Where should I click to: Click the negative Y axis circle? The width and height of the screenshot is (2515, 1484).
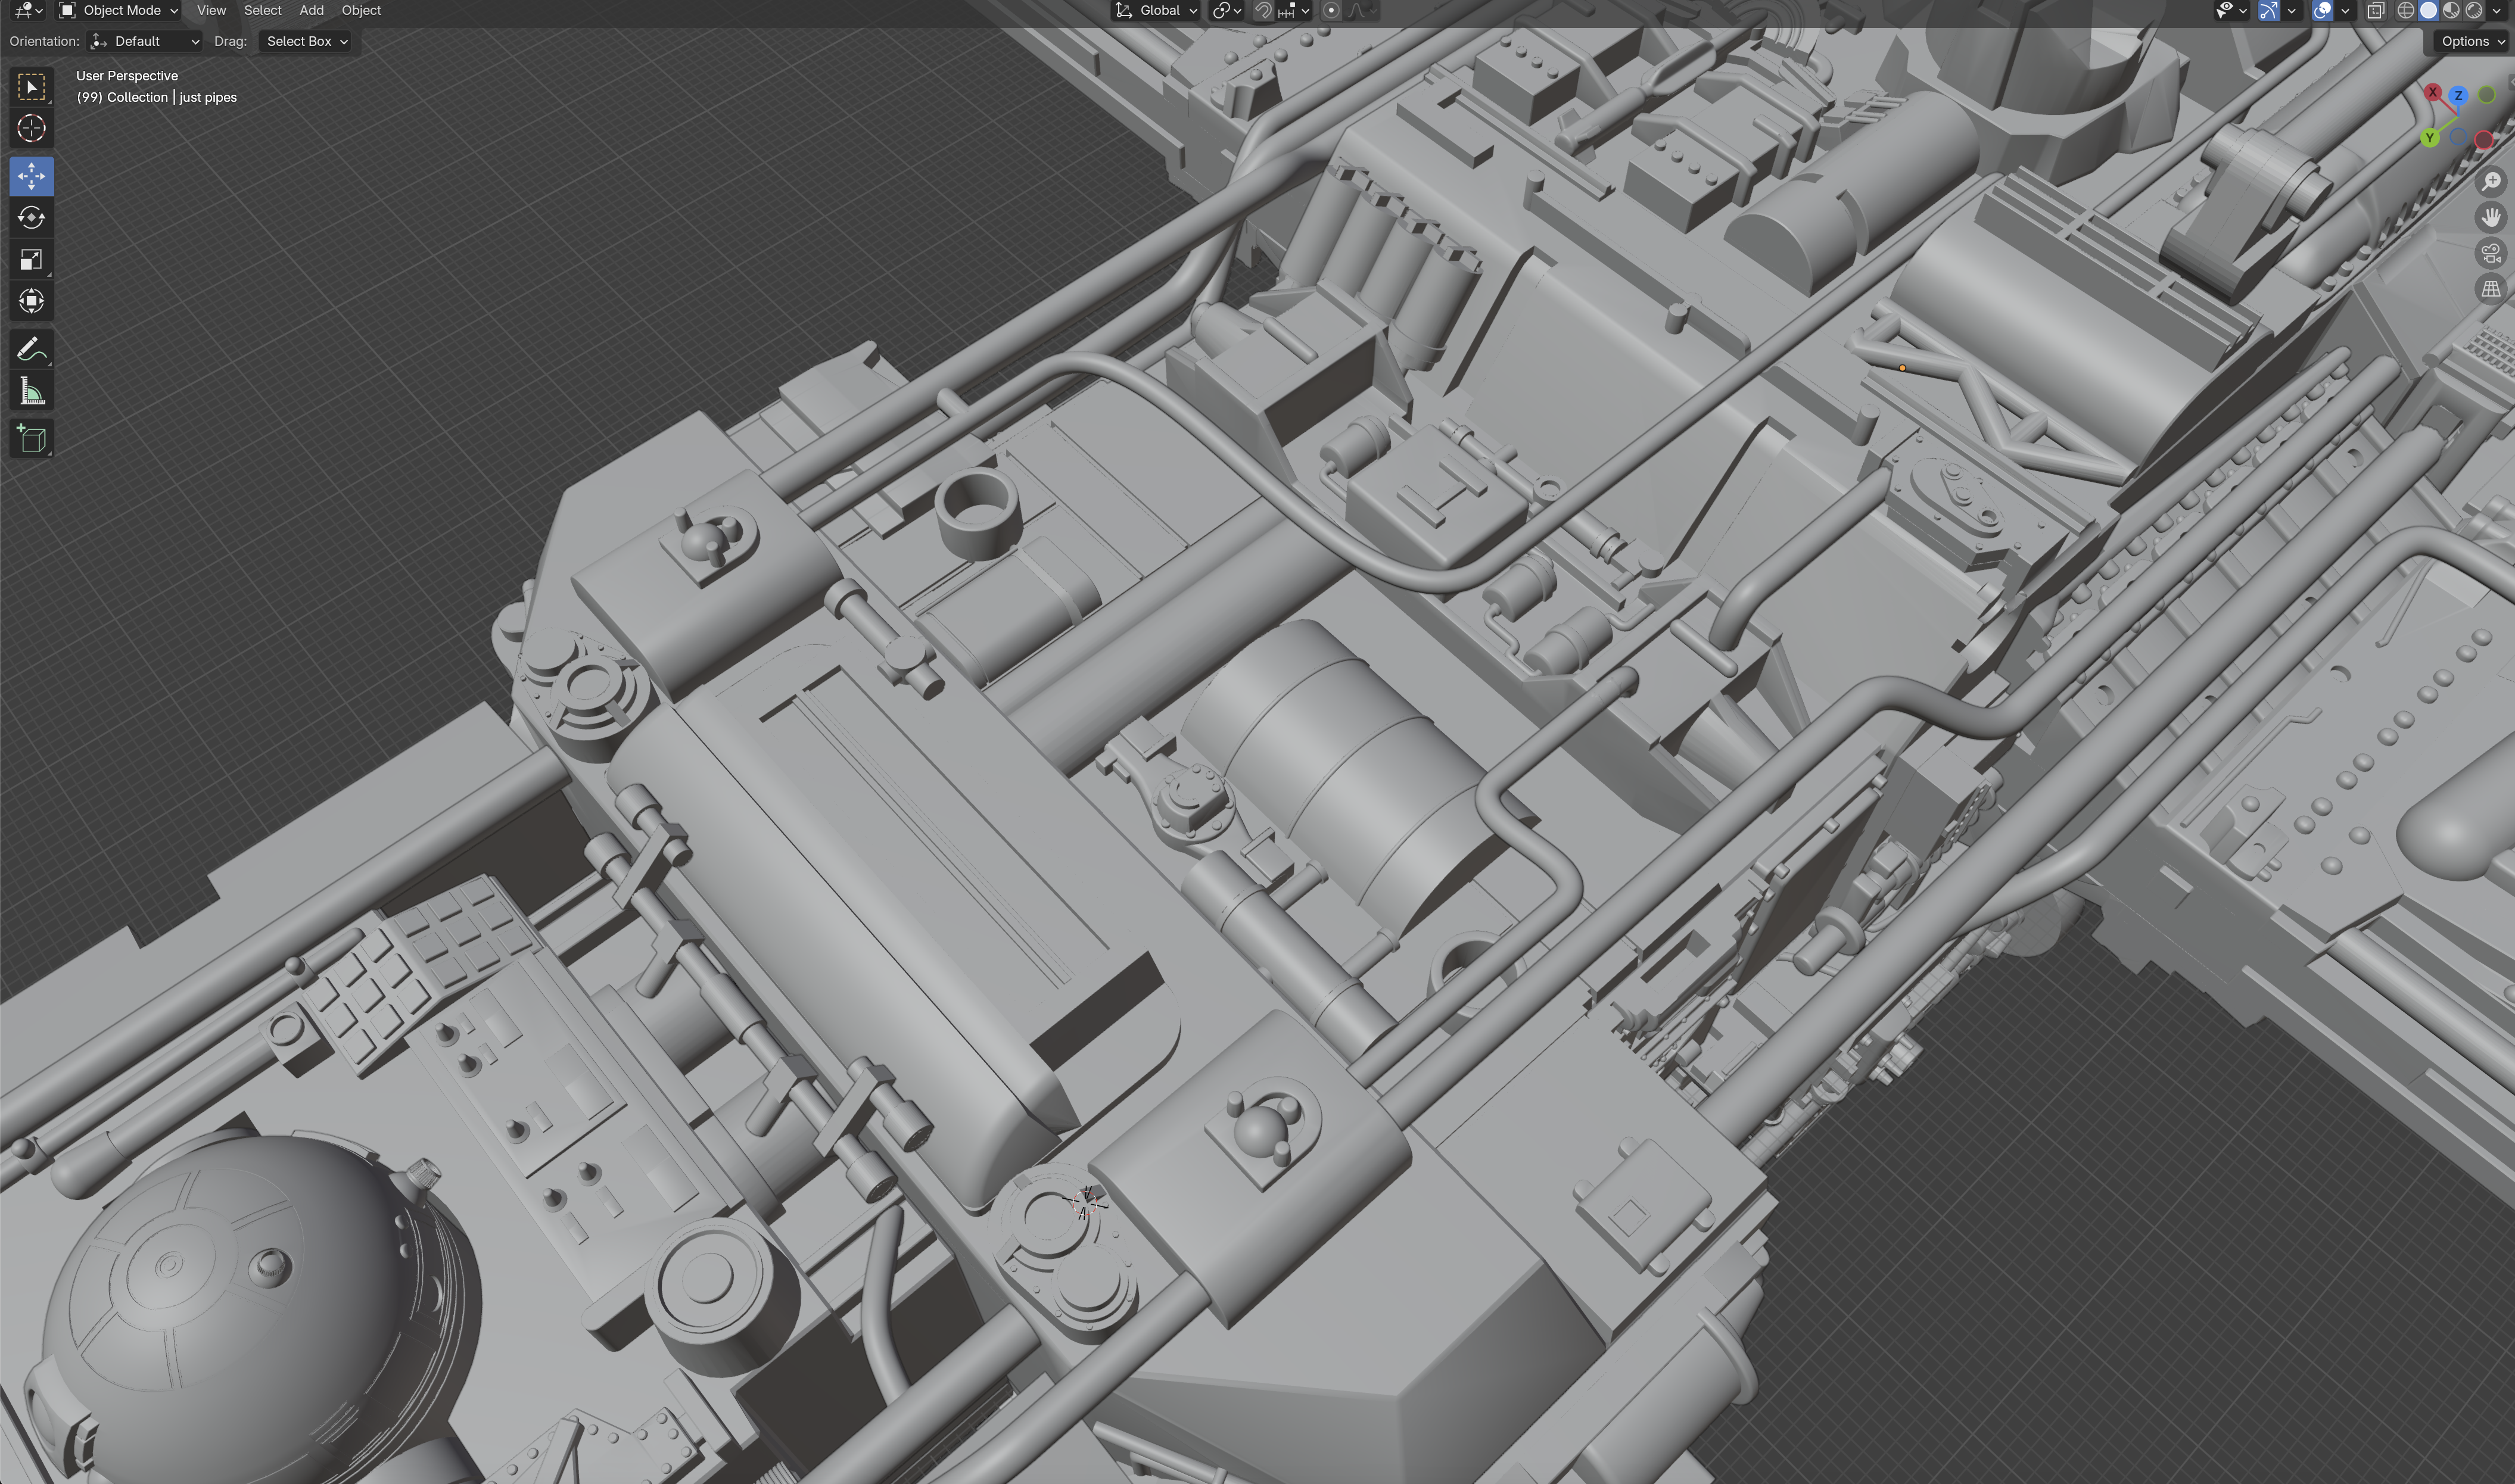[2487, 95]
